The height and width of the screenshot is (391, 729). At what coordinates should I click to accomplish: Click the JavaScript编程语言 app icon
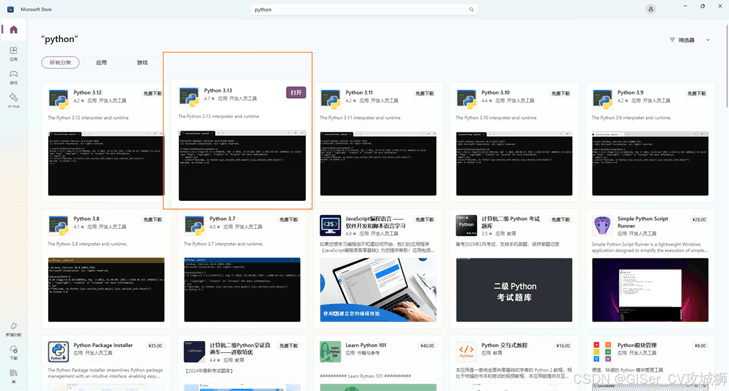[x=330, y=225]
